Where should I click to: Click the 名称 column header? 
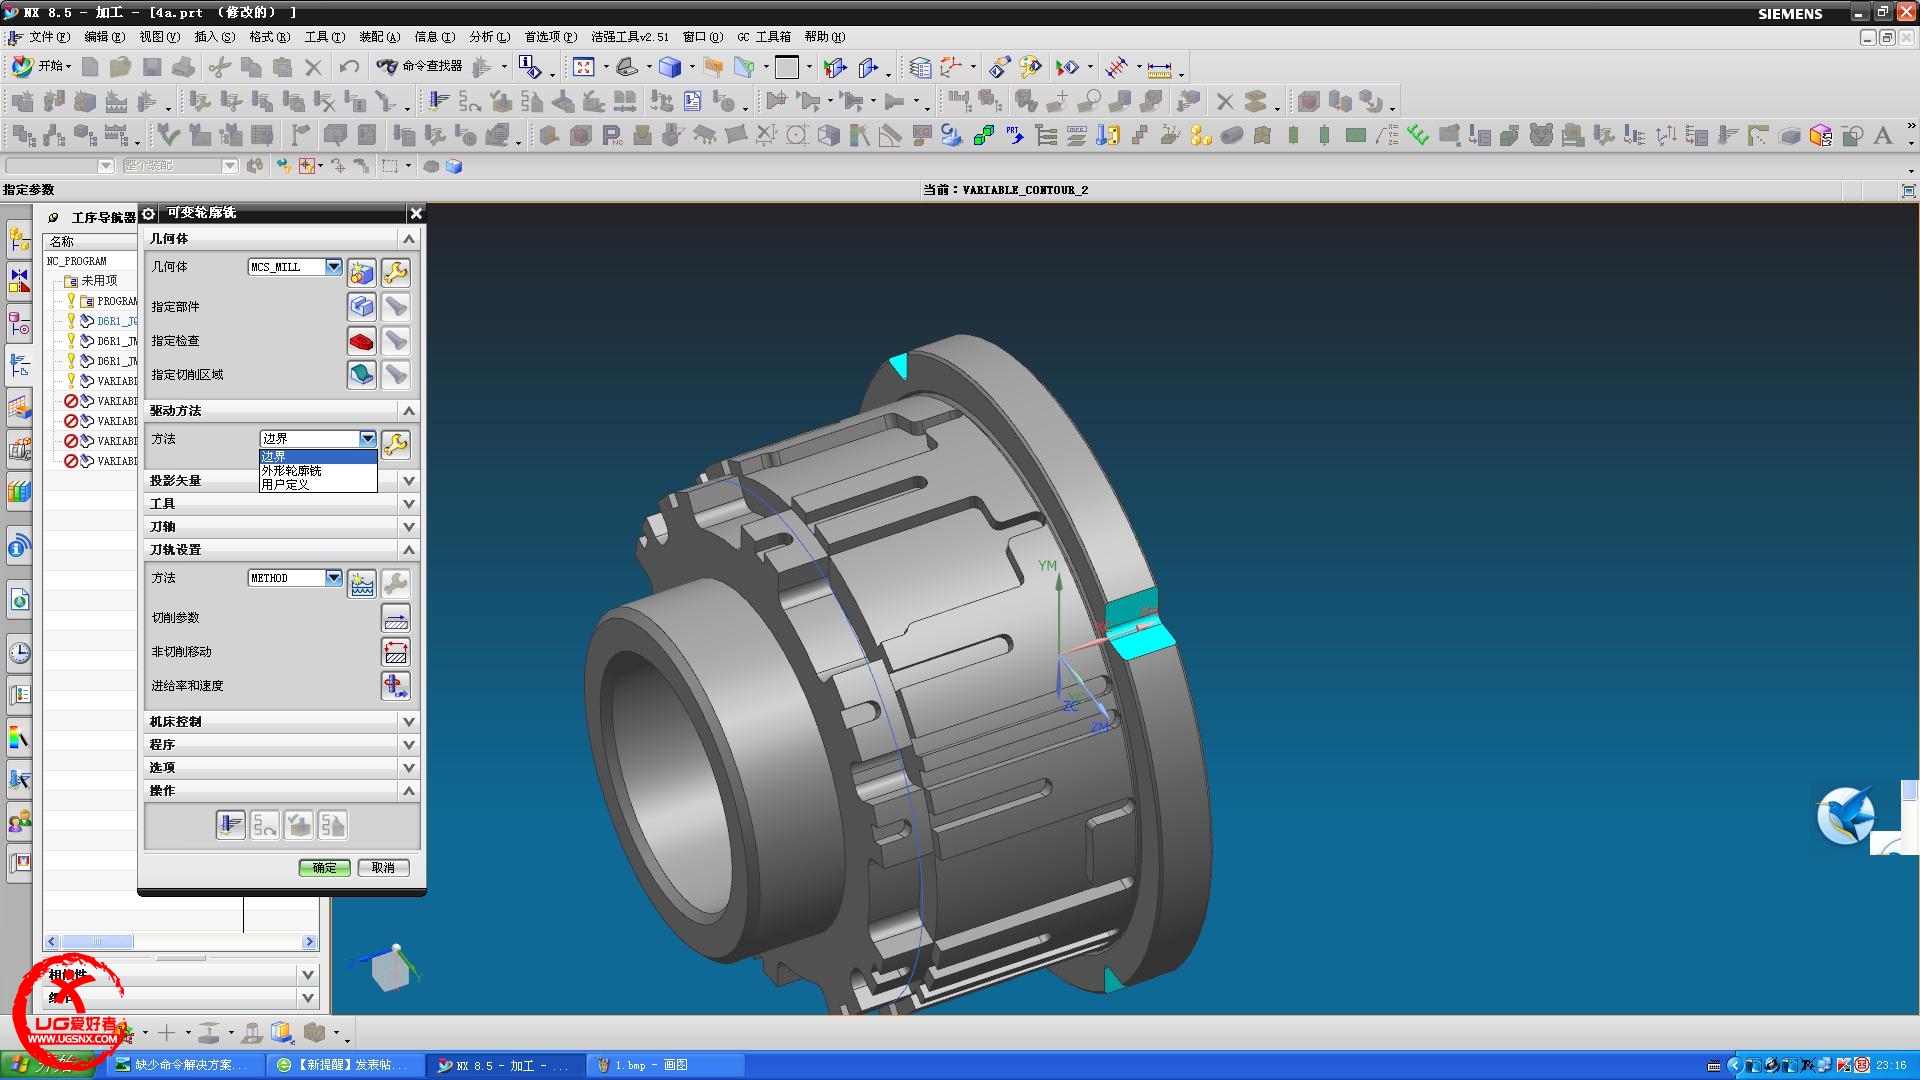point(89,241)
